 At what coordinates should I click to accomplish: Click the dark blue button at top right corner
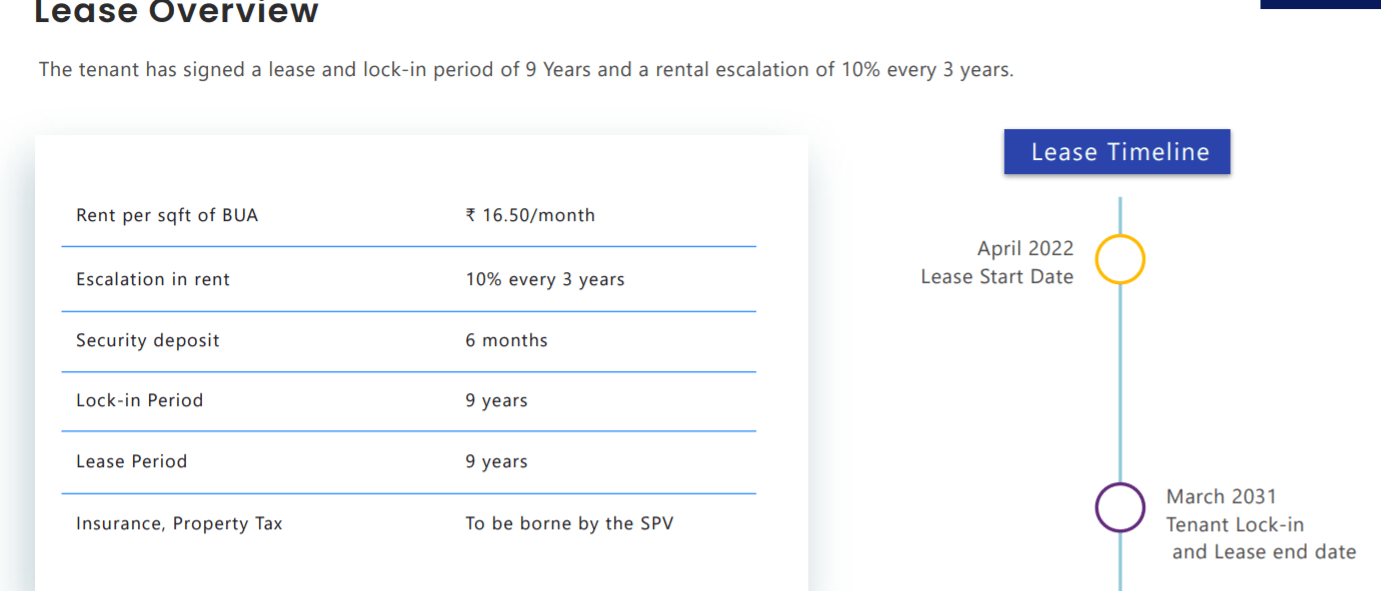pos(1320,4)
